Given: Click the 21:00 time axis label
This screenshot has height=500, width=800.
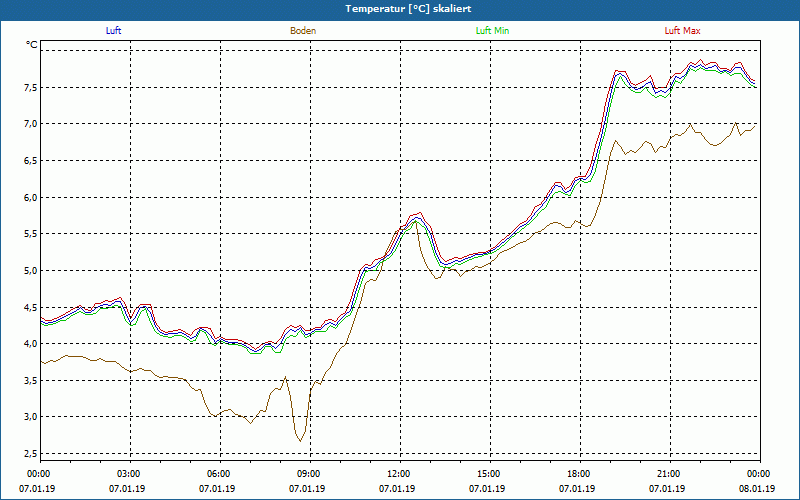Looking at the screenshot, I should [667, 473].
